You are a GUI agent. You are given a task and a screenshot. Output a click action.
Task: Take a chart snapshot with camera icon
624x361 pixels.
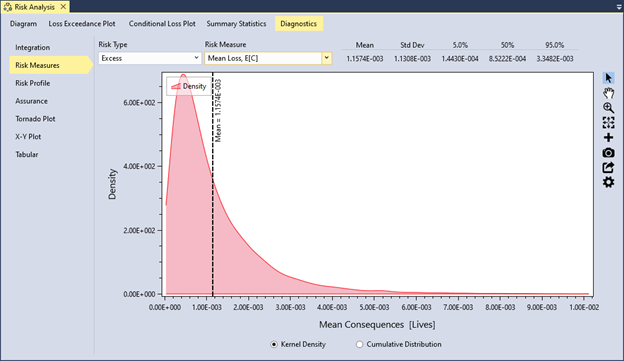pos(608,153)
